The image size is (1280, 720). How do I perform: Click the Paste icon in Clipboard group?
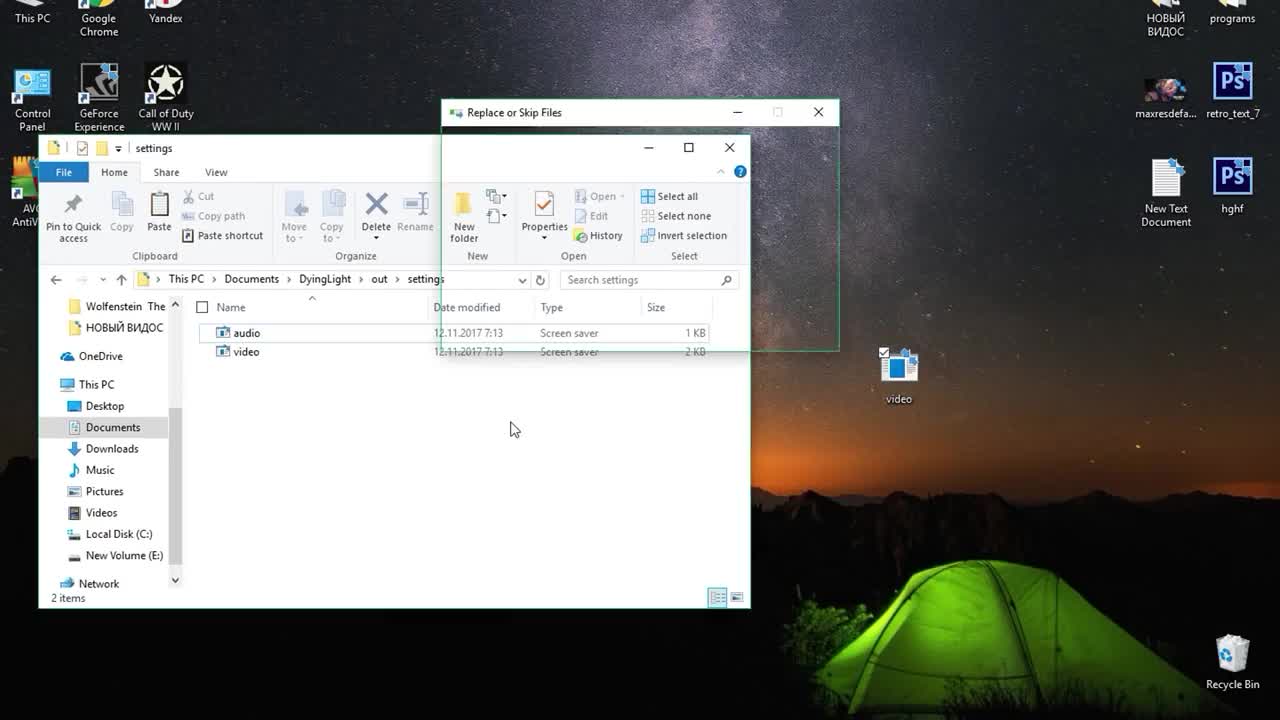159,206
